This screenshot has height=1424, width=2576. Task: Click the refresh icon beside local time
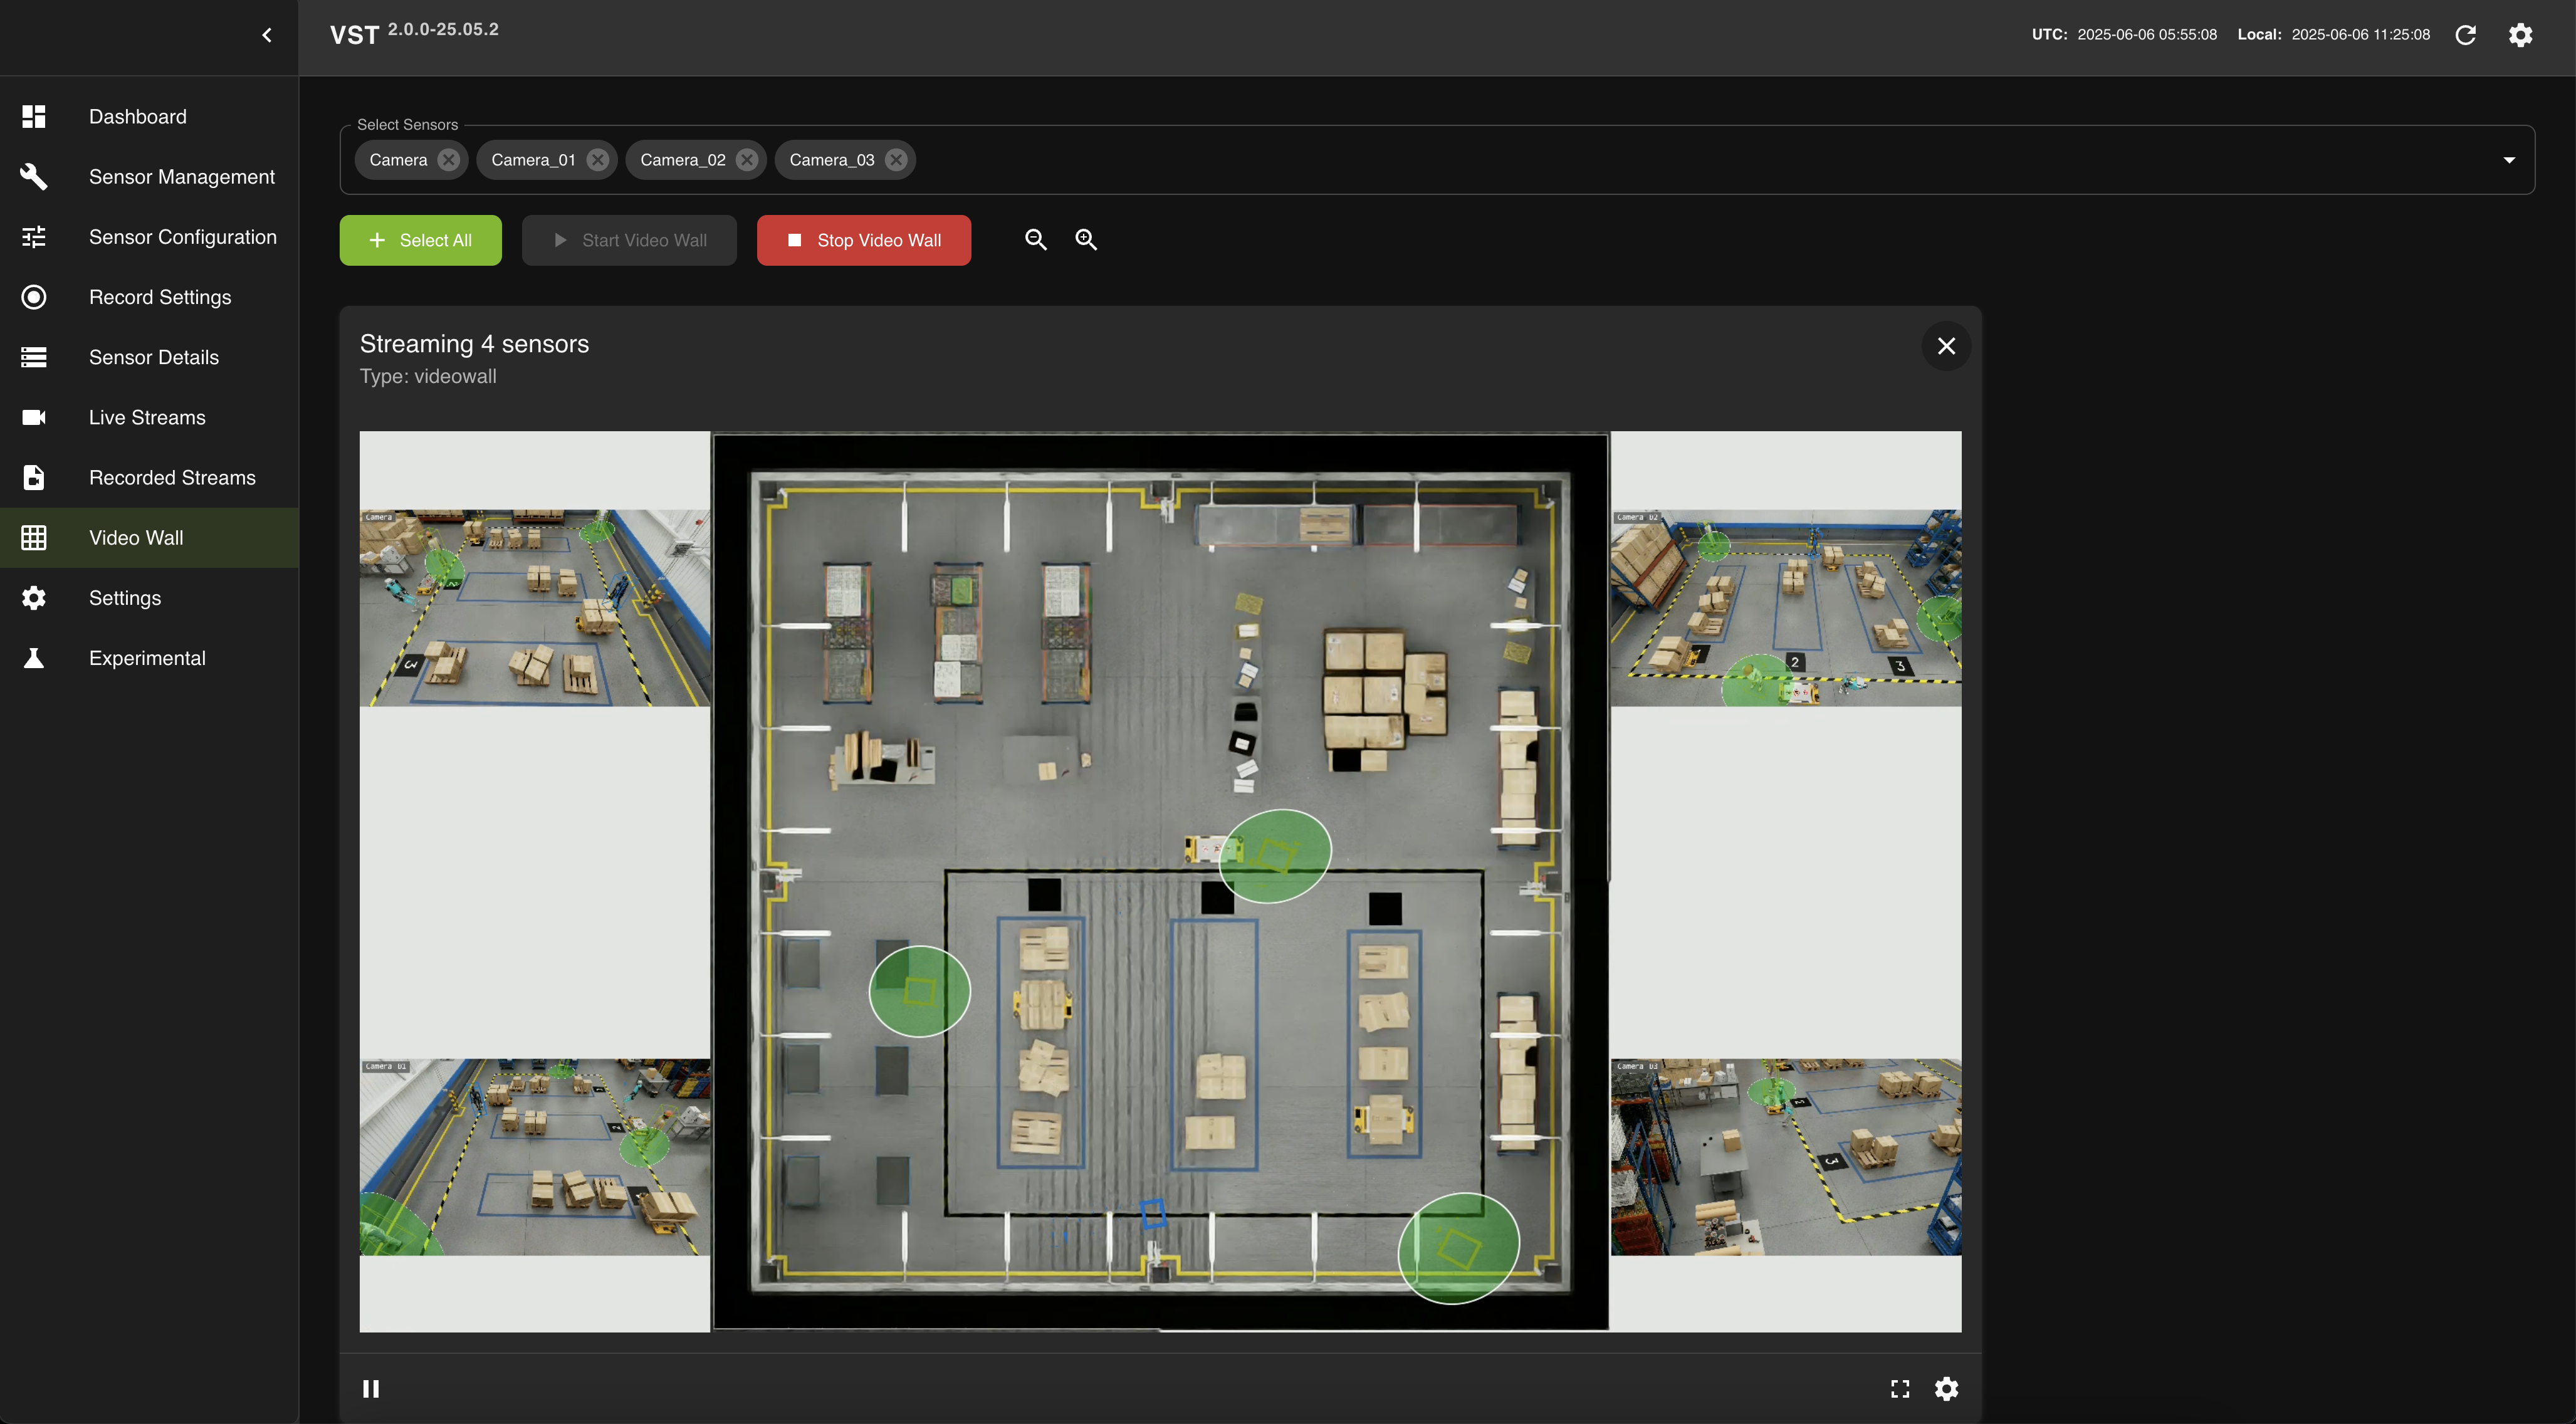point(2466,35)
